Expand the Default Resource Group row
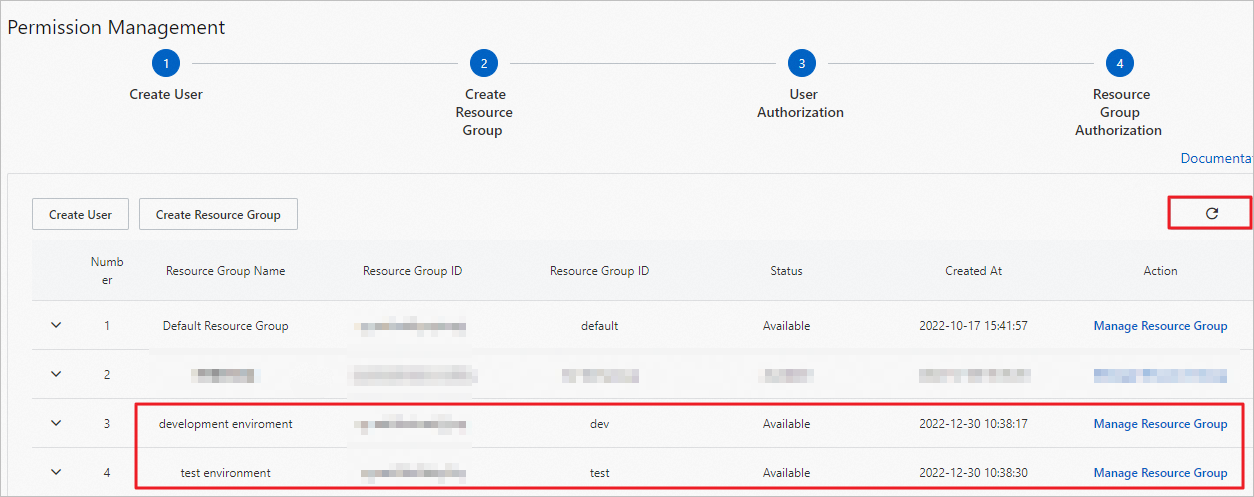 (56, 325)
